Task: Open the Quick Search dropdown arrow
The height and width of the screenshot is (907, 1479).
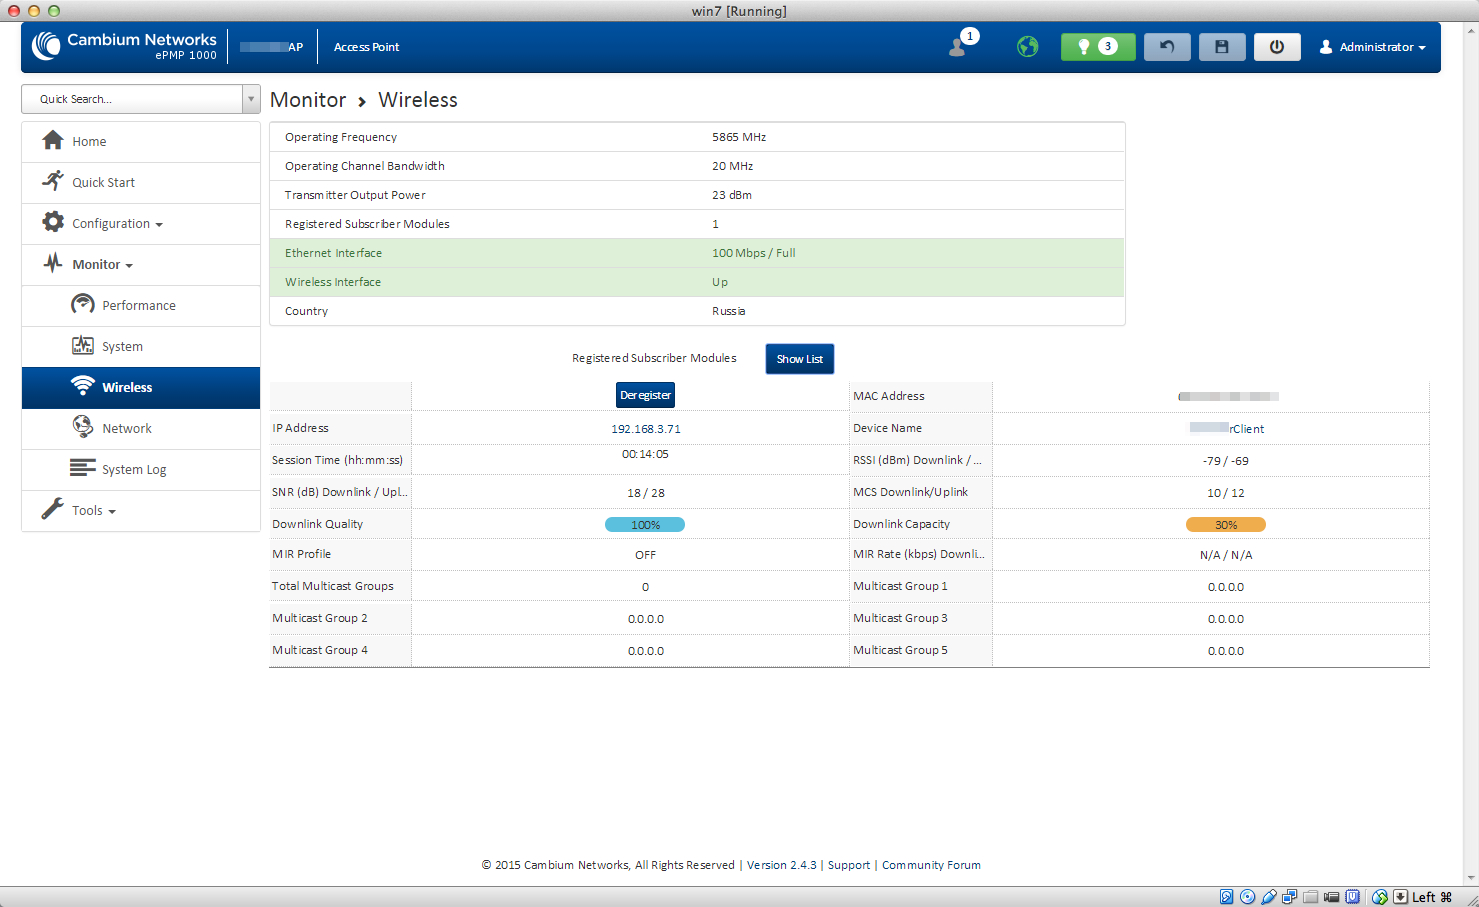Action: click(x=251, y=99)
